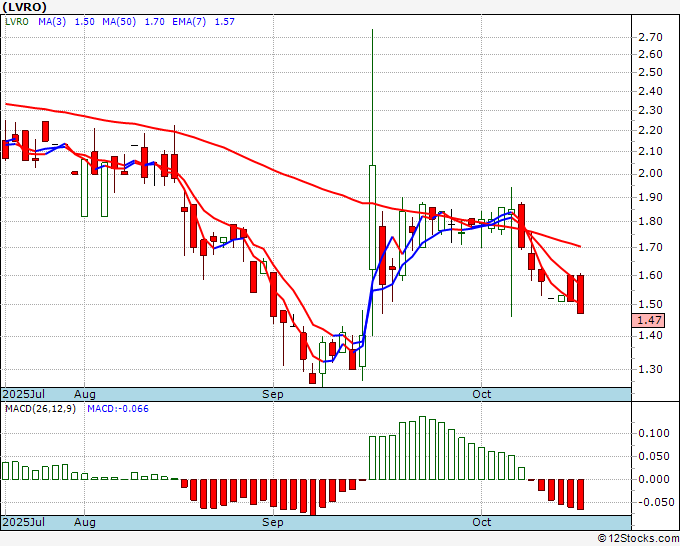Image resolution: width=680 pixels, height=546 pixels.
Task: Click the Aug label on price chart axis
Action: tap(85, 394)
